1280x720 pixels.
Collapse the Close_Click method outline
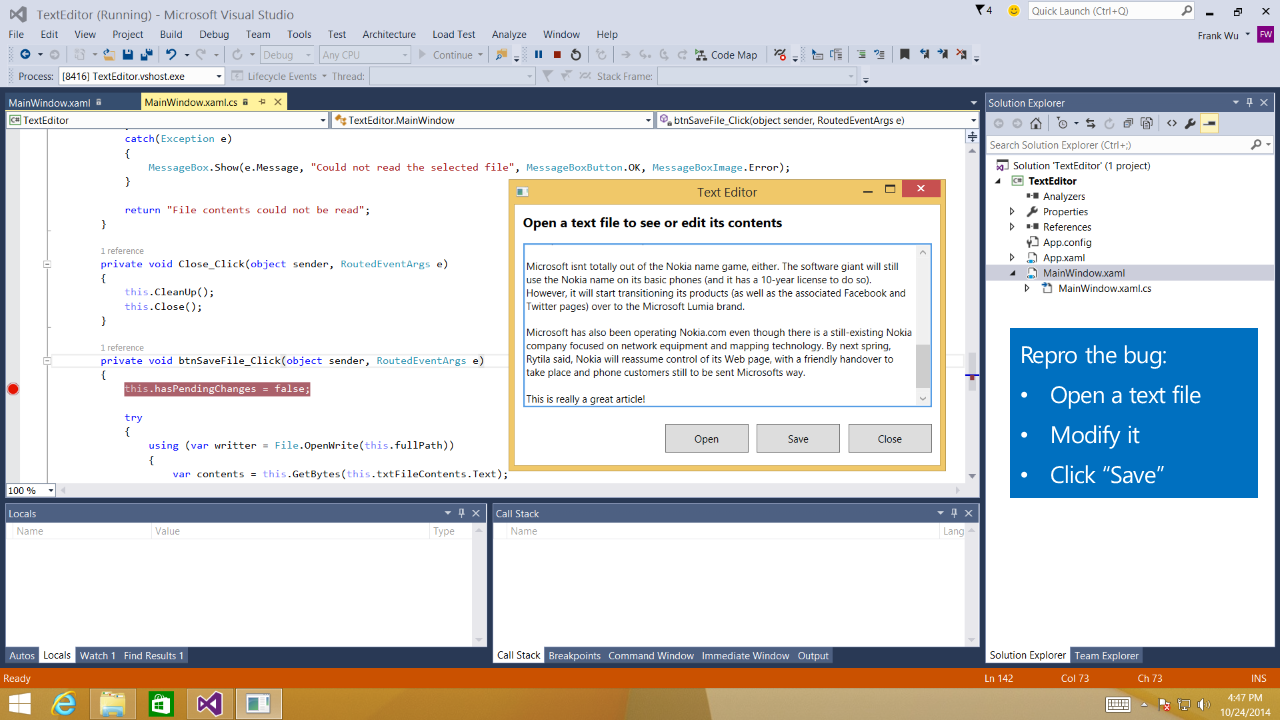[46, 264]
